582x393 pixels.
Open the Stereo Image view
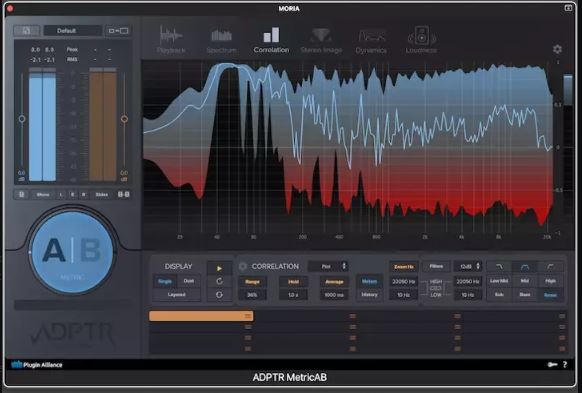[321, 40]
